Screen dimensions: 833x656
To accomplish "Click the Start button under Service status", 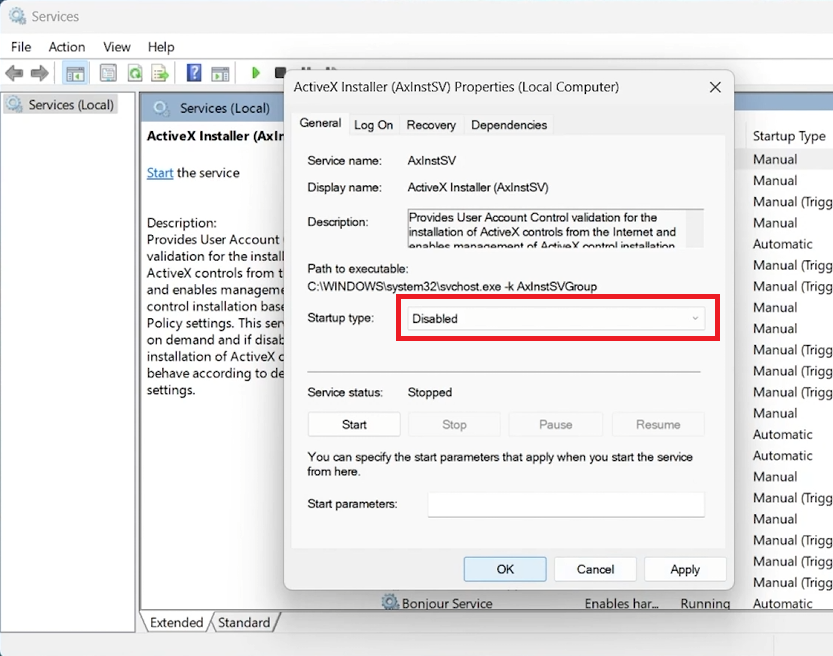I will point(354,424).
